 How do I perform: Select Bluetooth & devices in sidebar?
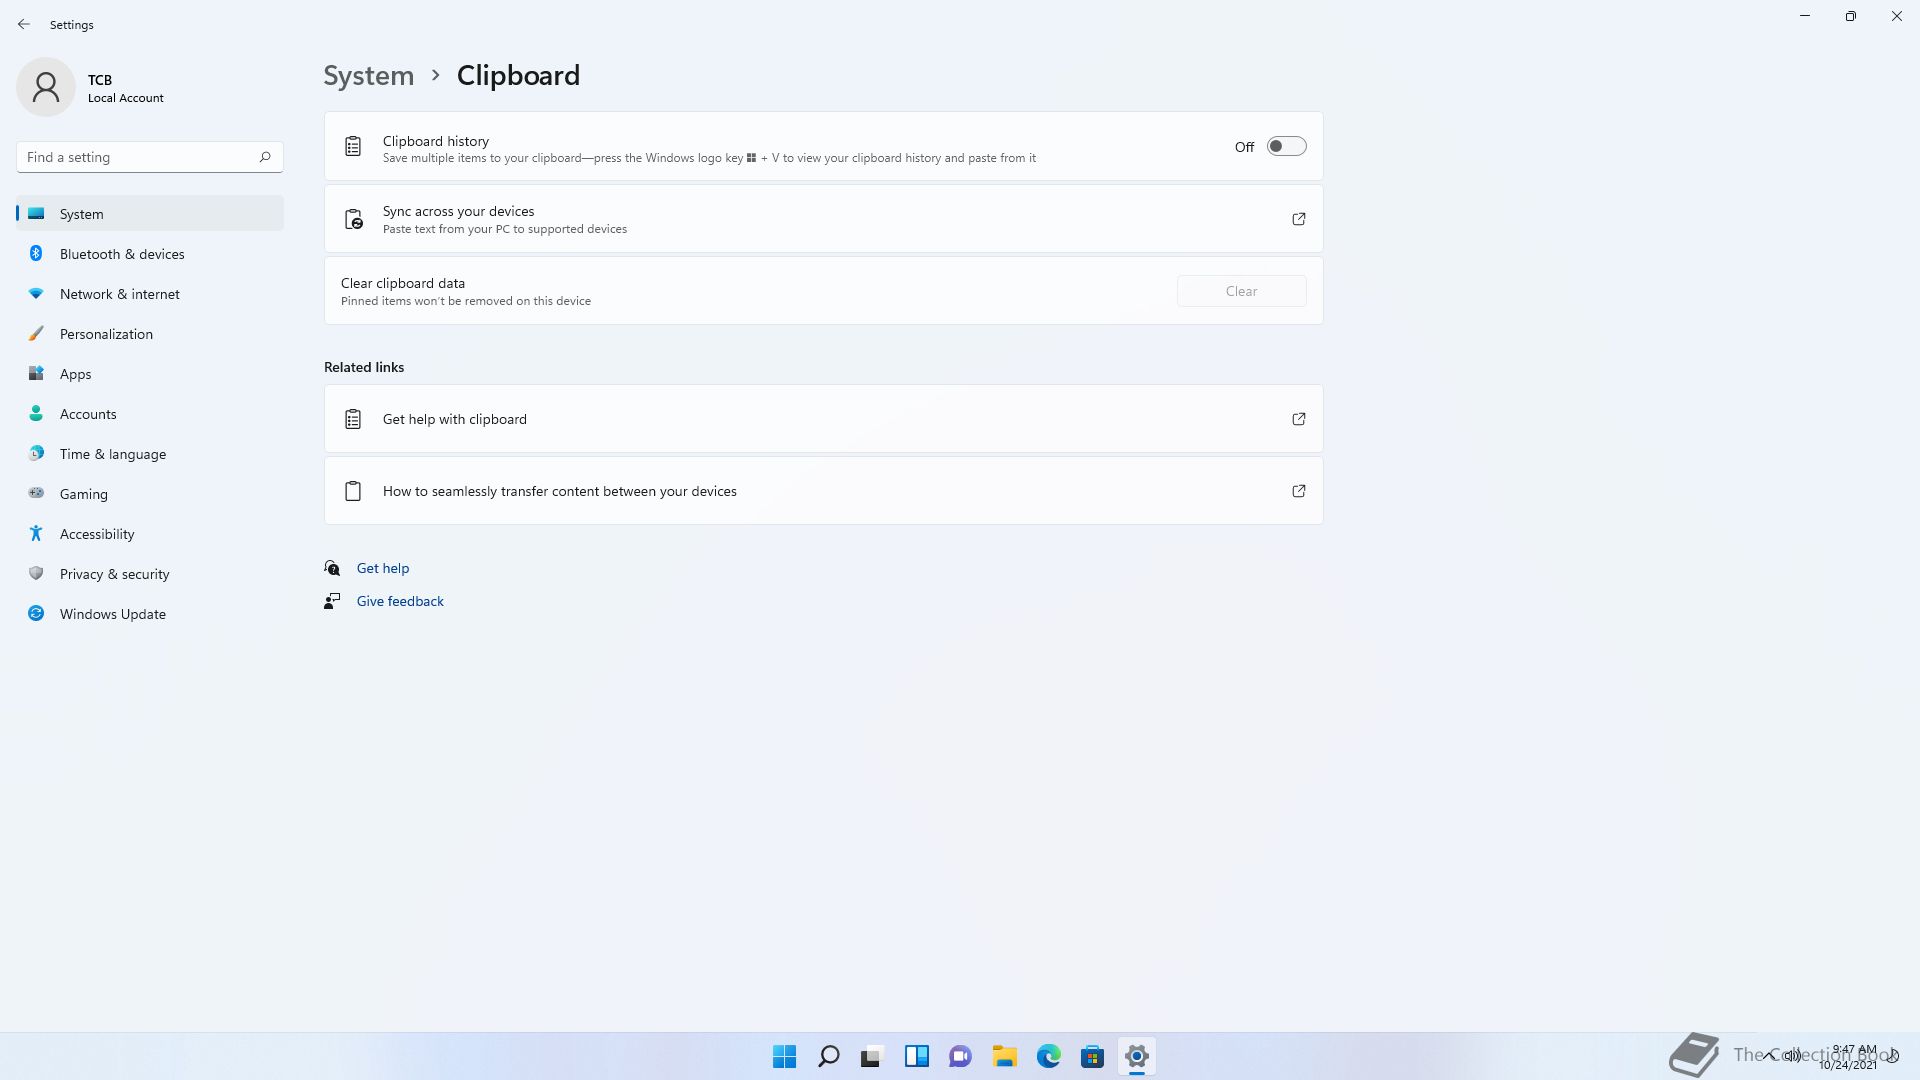(122, 254)
